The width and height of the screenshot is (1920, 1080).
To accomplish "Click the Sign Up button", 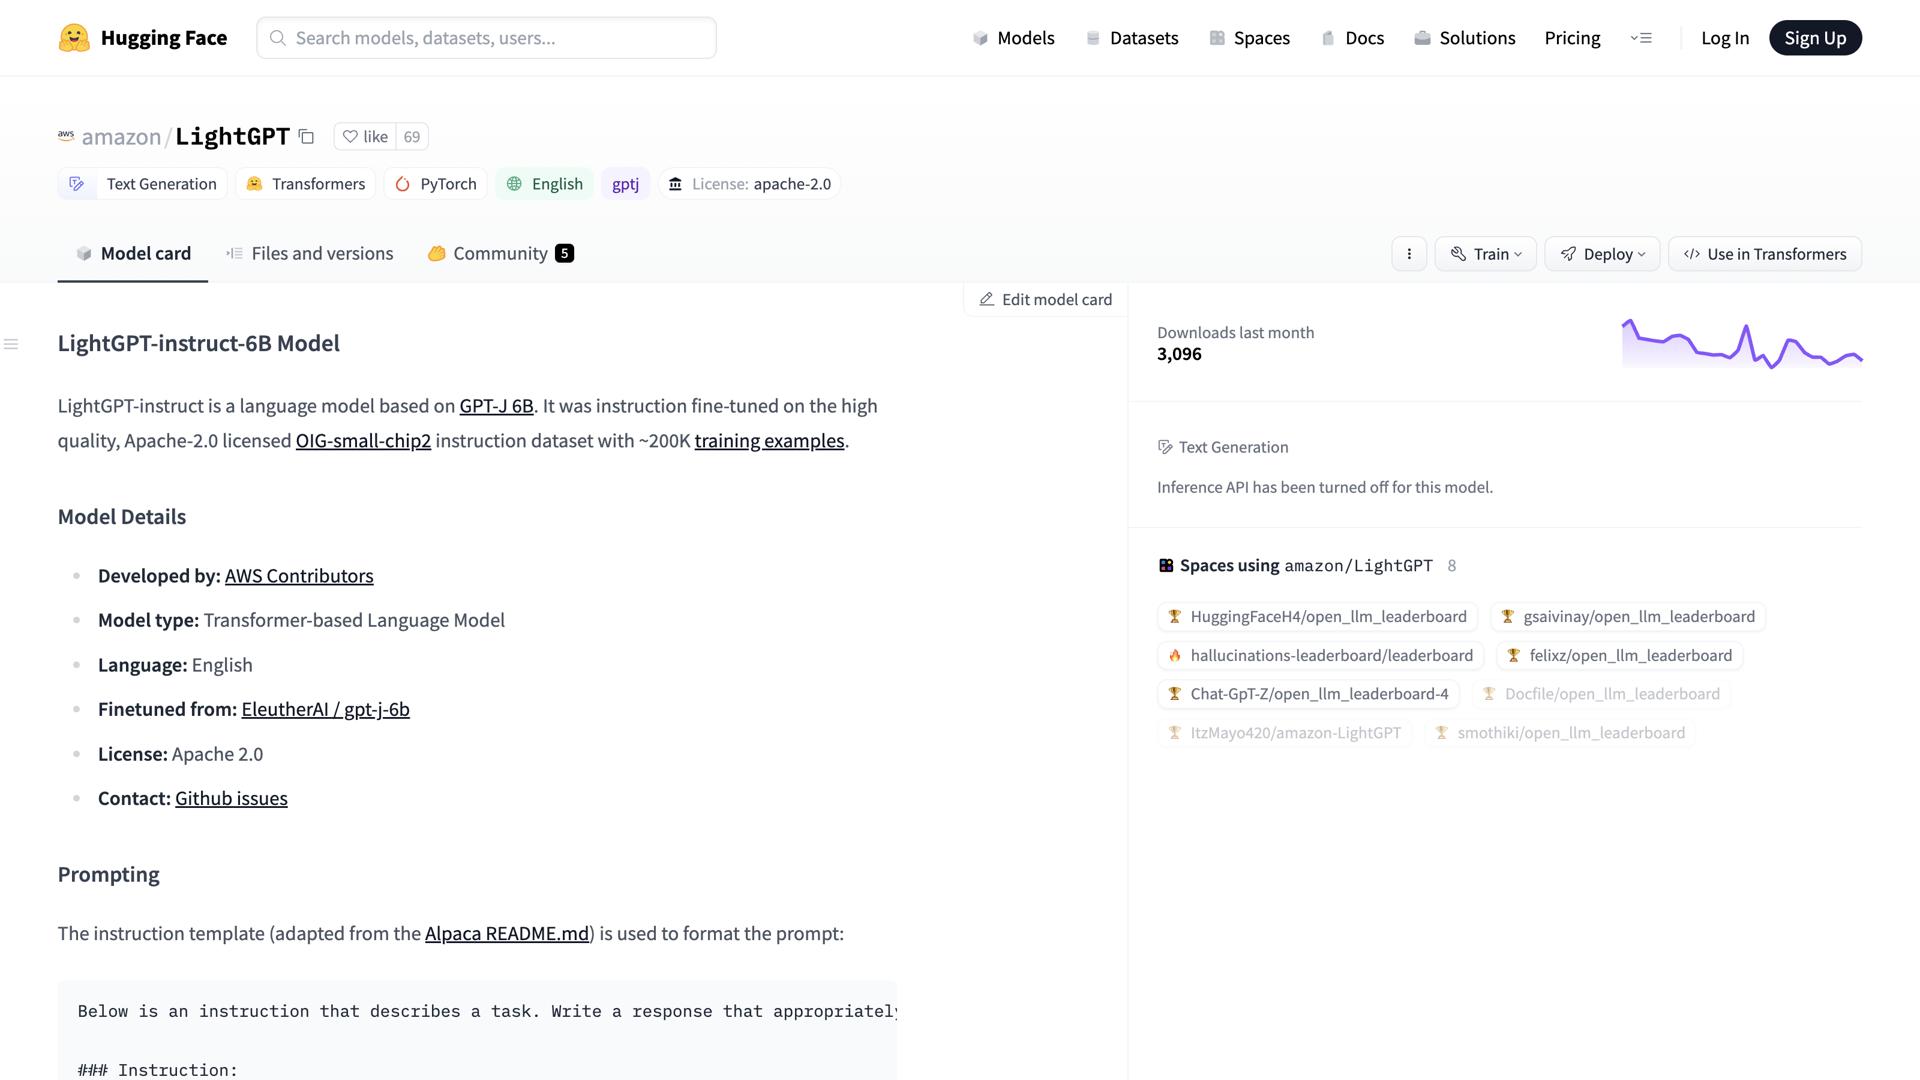I will coord(1814,38).
